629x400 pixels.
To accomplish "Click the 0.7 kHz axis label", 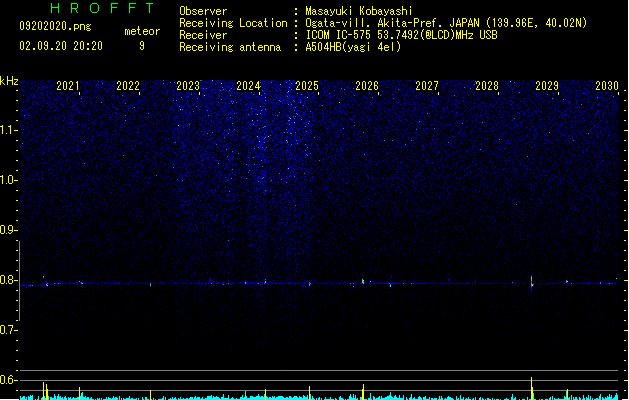I will click(8, 330).
